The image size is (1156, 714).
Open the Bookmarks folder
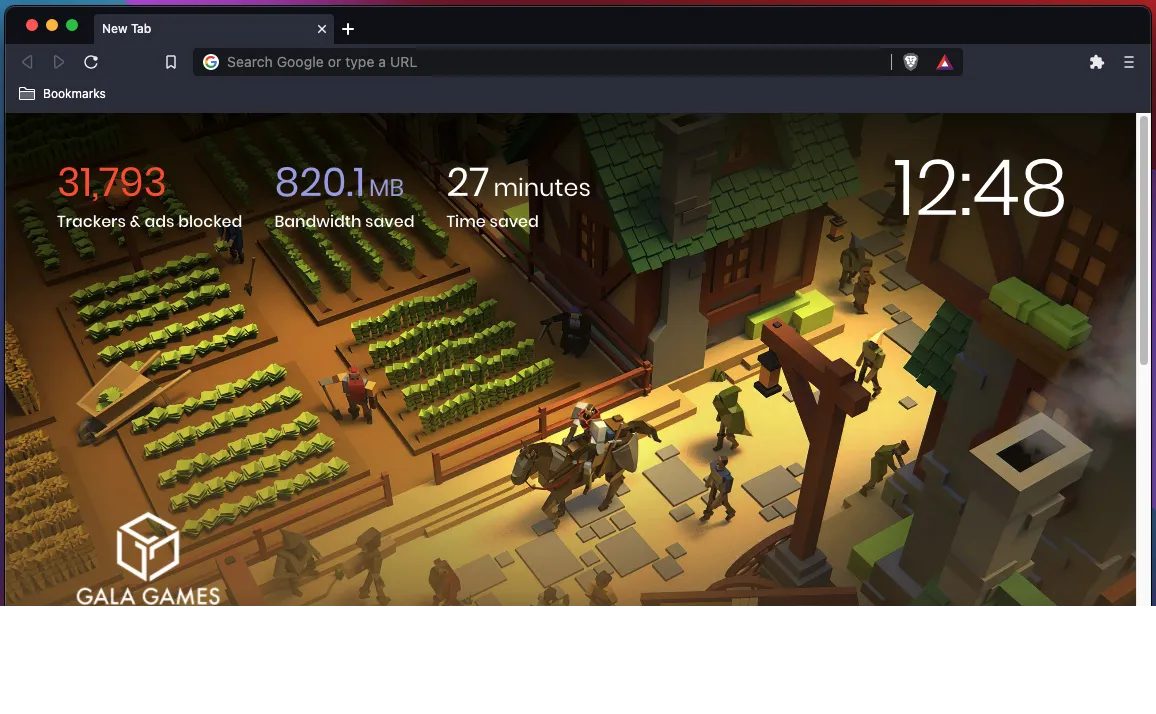pos(62,94)
